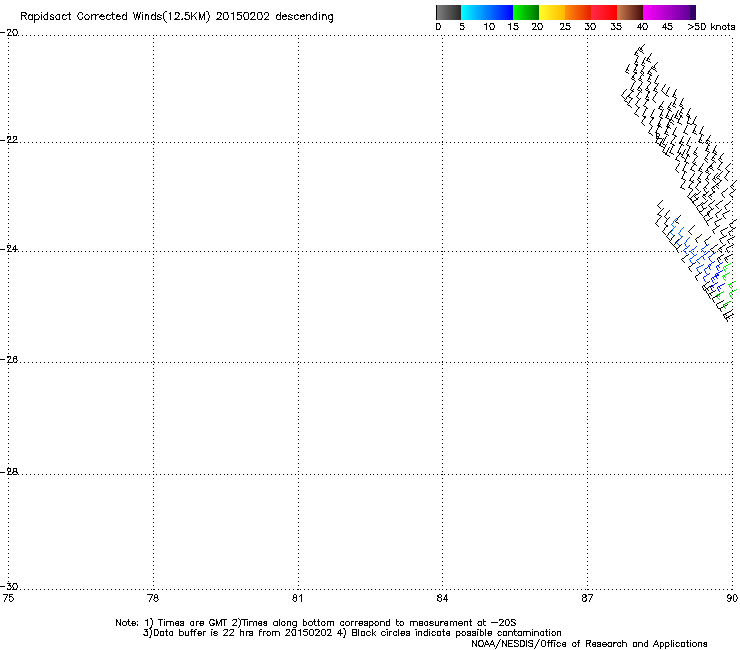Click the '75' longitude axis label
Viewport: 740px width, 650px height.
click(x=8, y=598)
